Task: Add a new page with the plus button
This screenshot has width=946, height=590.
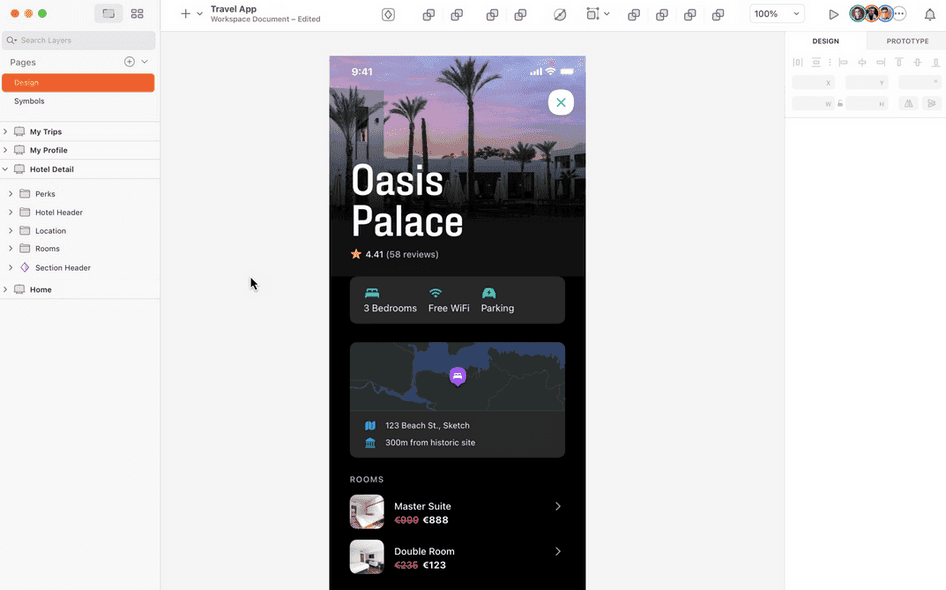Action: click(x=128, y=61)
